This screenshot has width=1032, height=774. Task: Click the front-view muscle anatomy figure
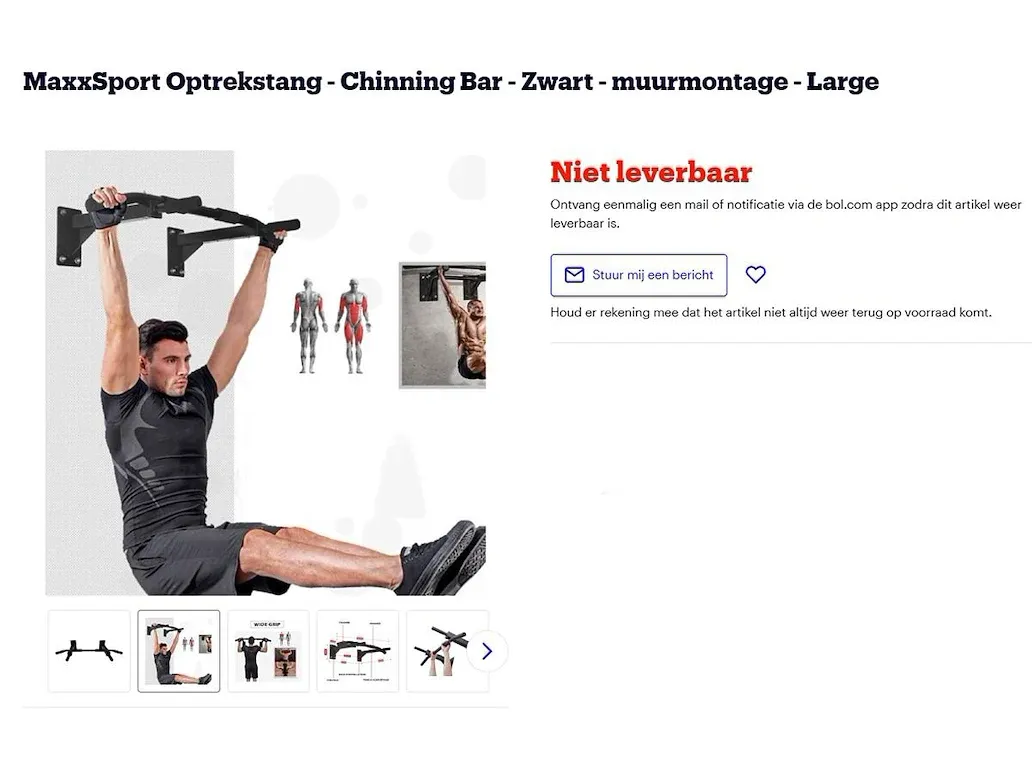(x=354, y=326)
